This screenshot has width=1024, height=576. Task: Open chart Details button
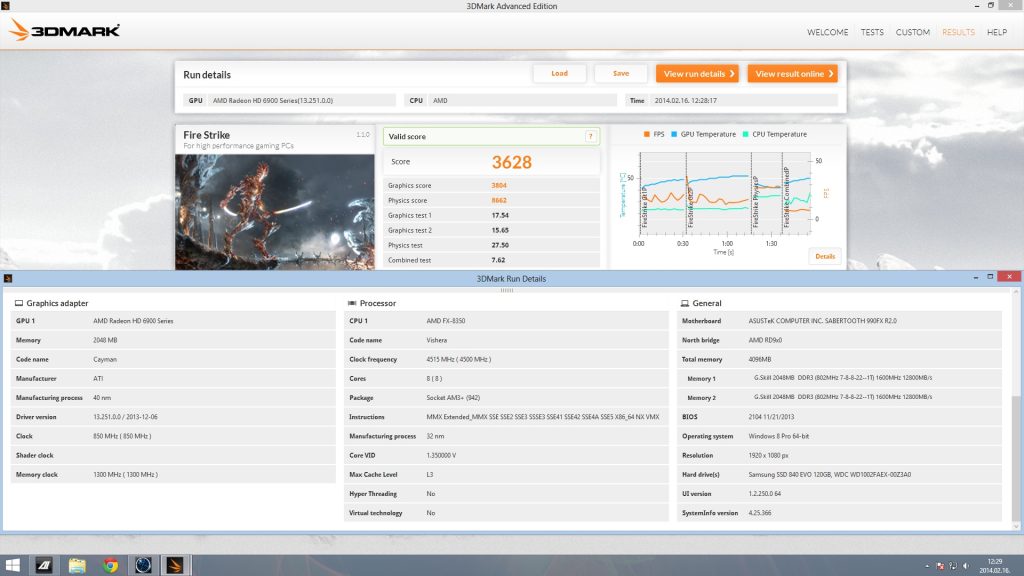tap(825, 256)
